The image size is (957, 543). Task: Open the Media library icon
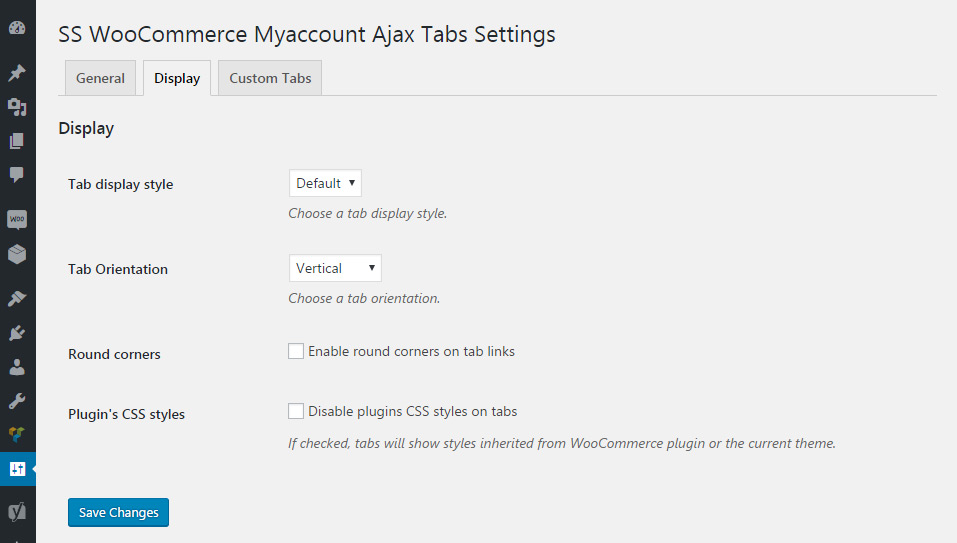(17, 107)
